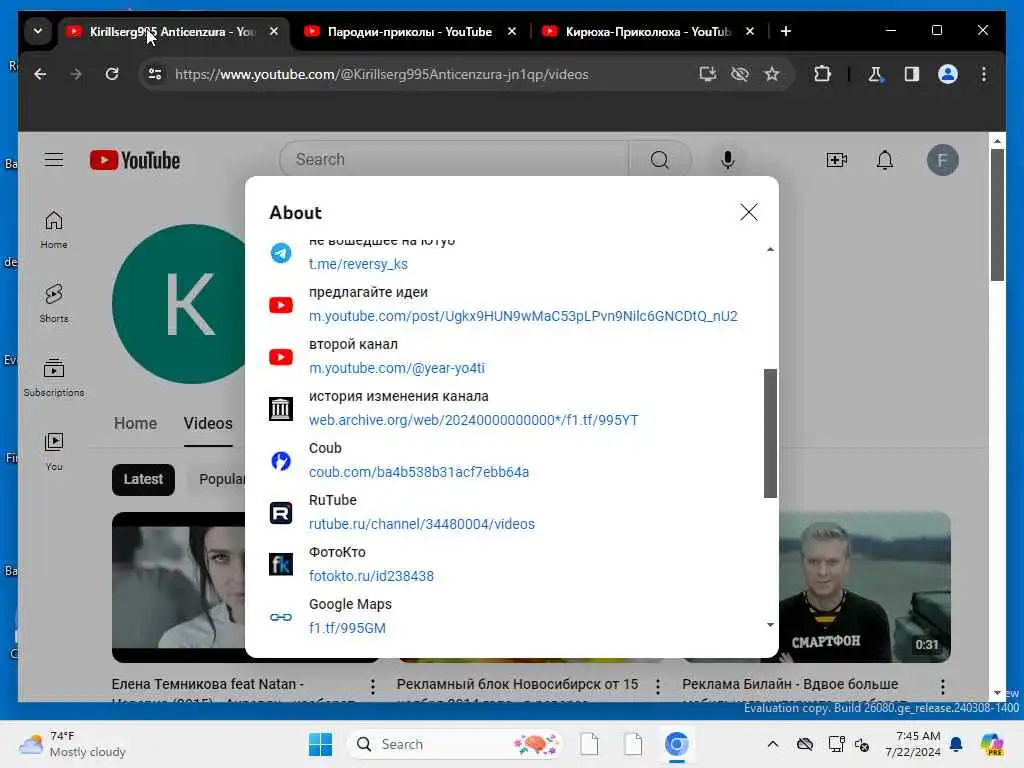The image size is (1024, 768).
Task: Open YouTube notifications bell
Action: coord(884,159)
